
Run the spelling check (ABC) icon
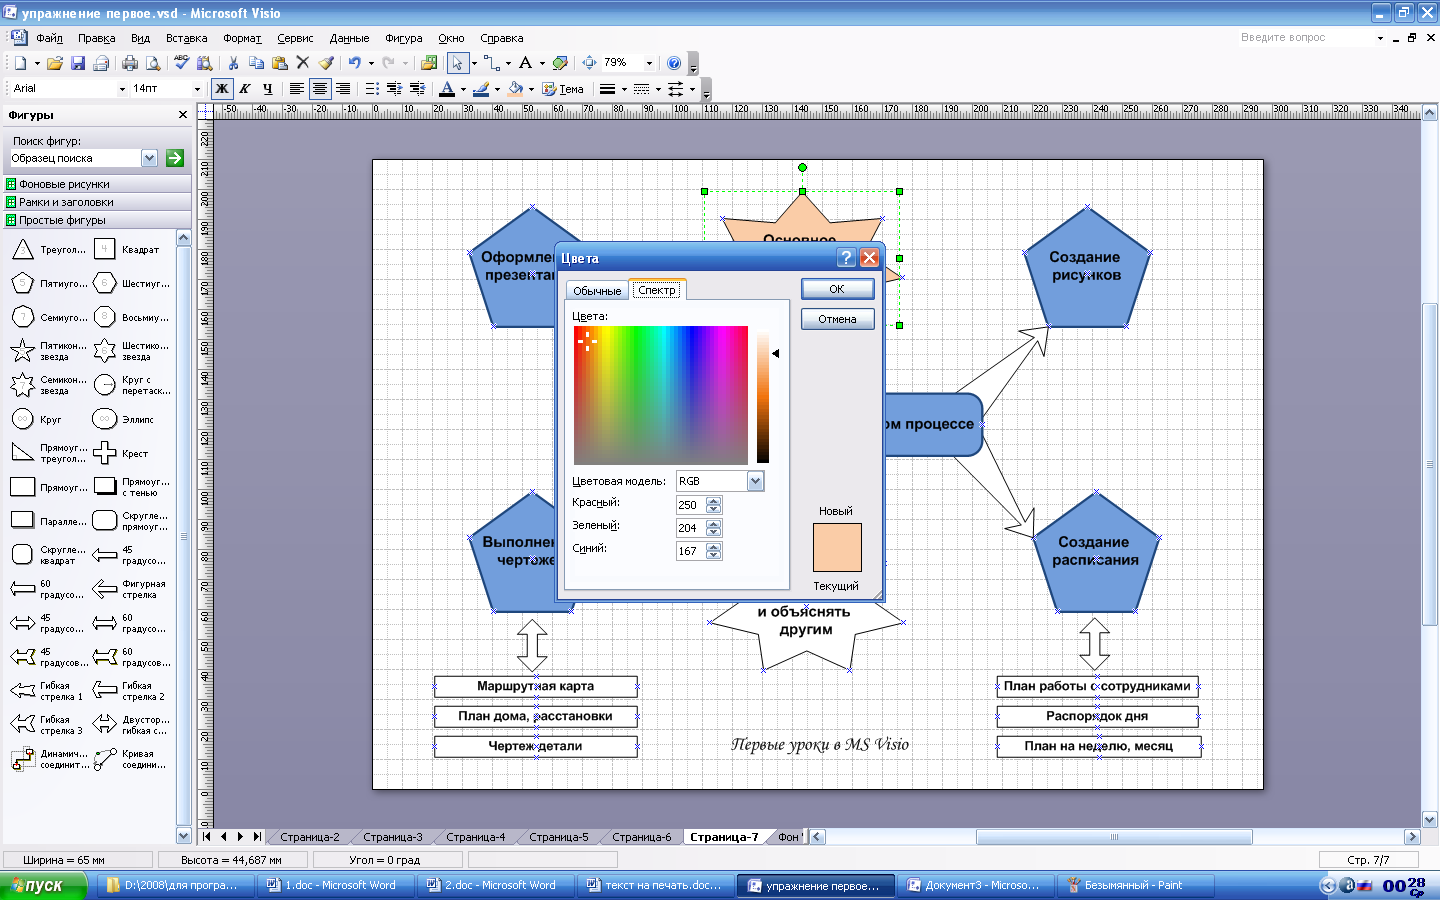click(x=181, y=63)
